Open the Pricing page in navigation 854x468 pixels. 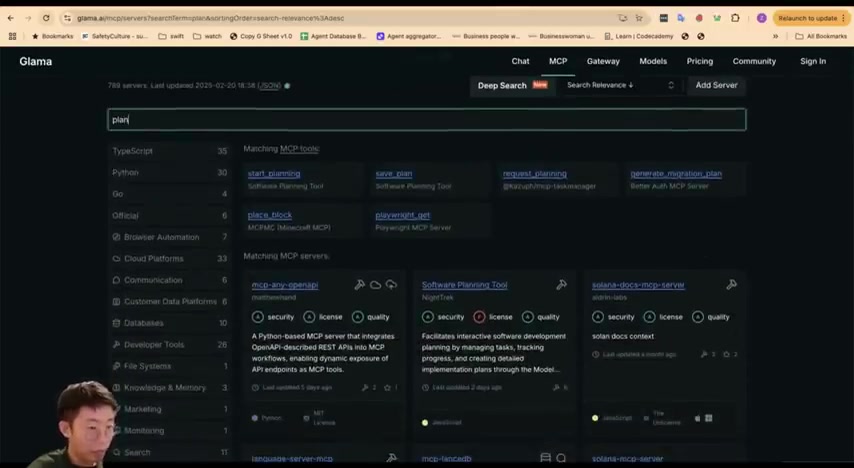(699, 61)
